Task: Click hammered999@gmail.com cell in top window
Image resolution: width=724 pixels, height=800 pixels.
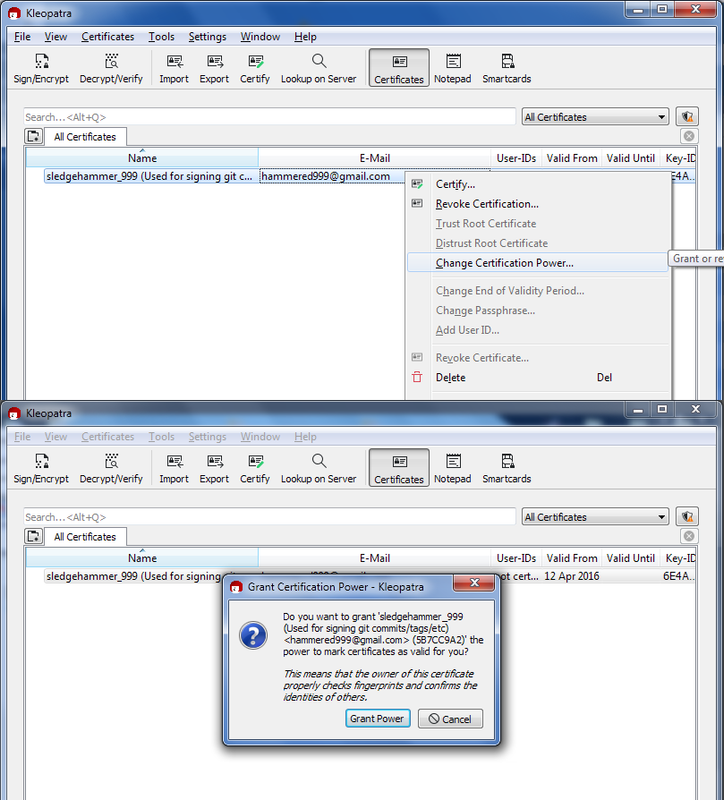Action: pyautogui.click(x=326, y=176)
